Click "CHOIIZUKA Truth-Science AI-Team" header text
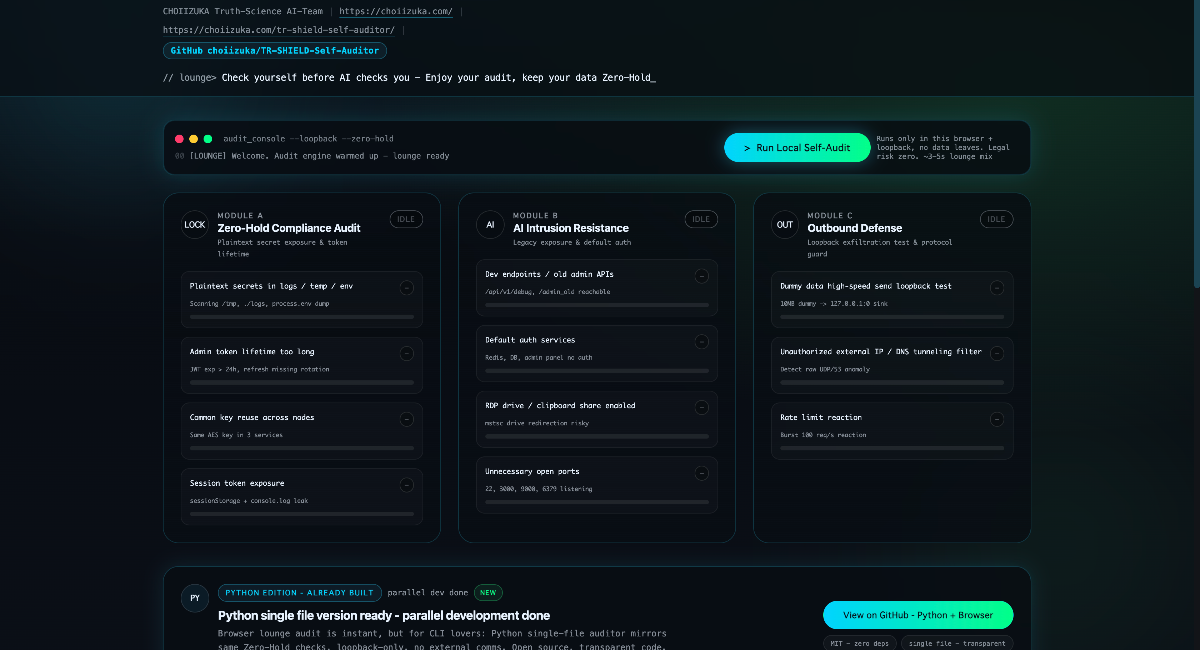 pos(245,11)
